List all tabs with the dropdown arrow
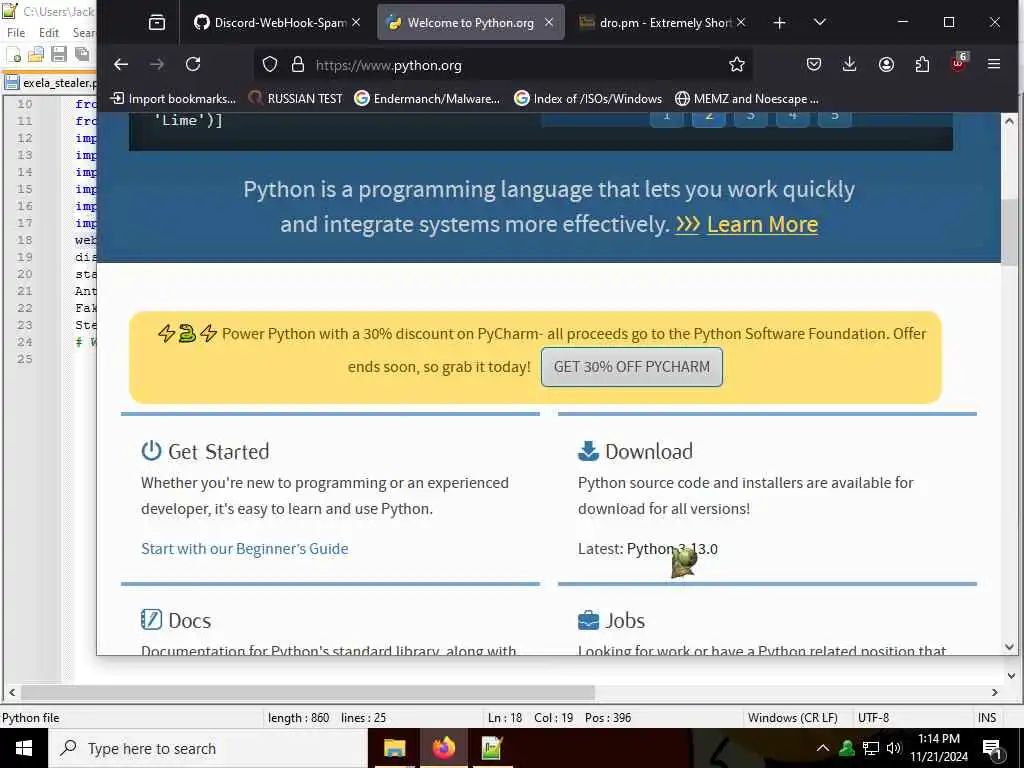This screenshot has height=768, width=1024. tap(820, 22)
